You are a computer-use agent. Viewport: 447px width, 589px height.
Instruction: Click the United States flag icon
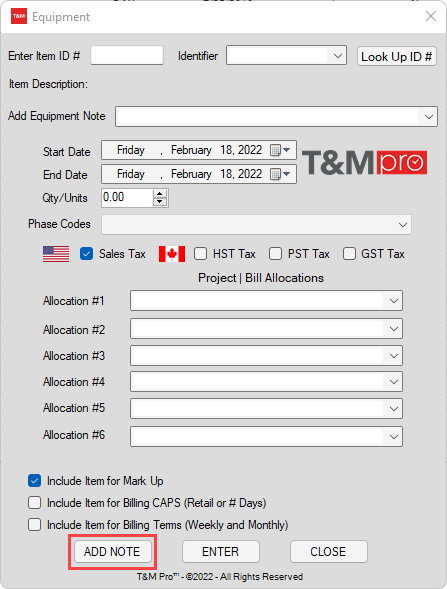pyautogui.click(x=56, y=254)
